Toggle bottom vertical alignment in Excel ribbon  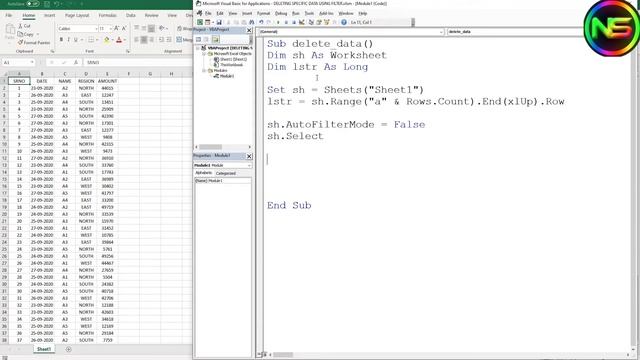coord(151,28)
